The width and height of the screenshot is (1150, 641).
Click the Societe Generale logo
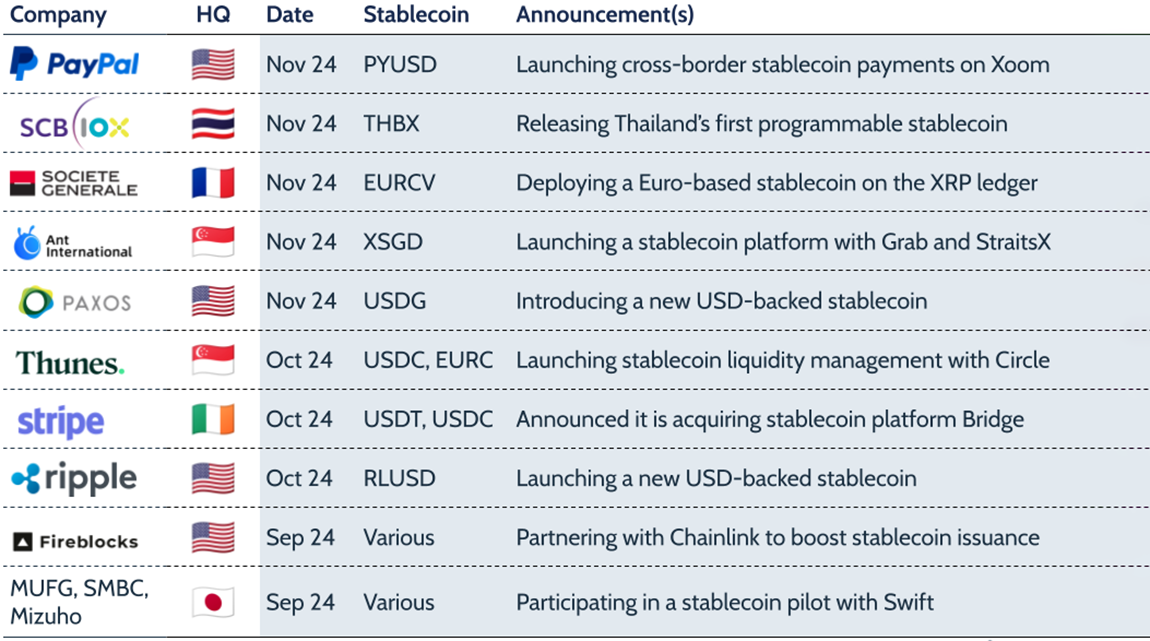coord(74,184)
